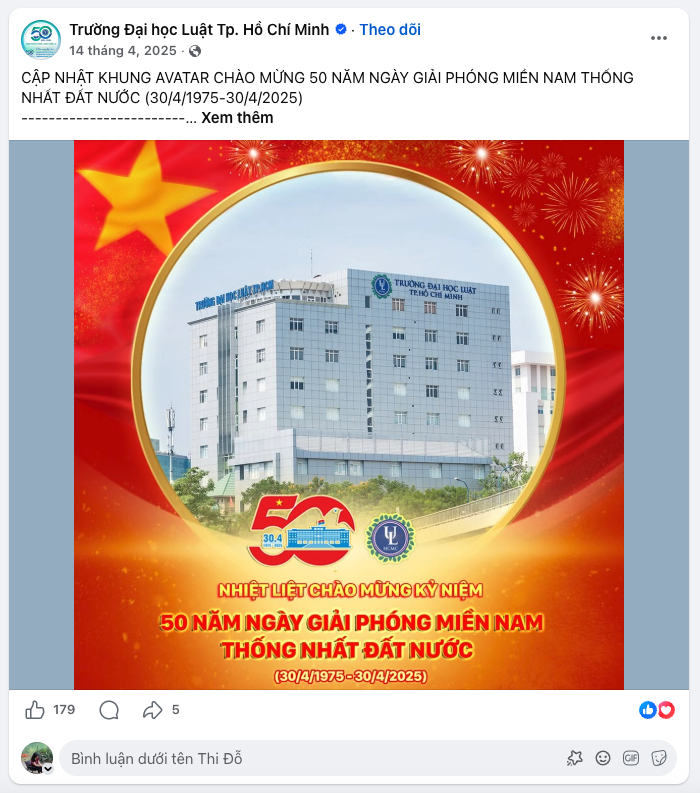View the 179 reactions count
Viewport: 700px width, 793px height.
(x=64, y=710)
